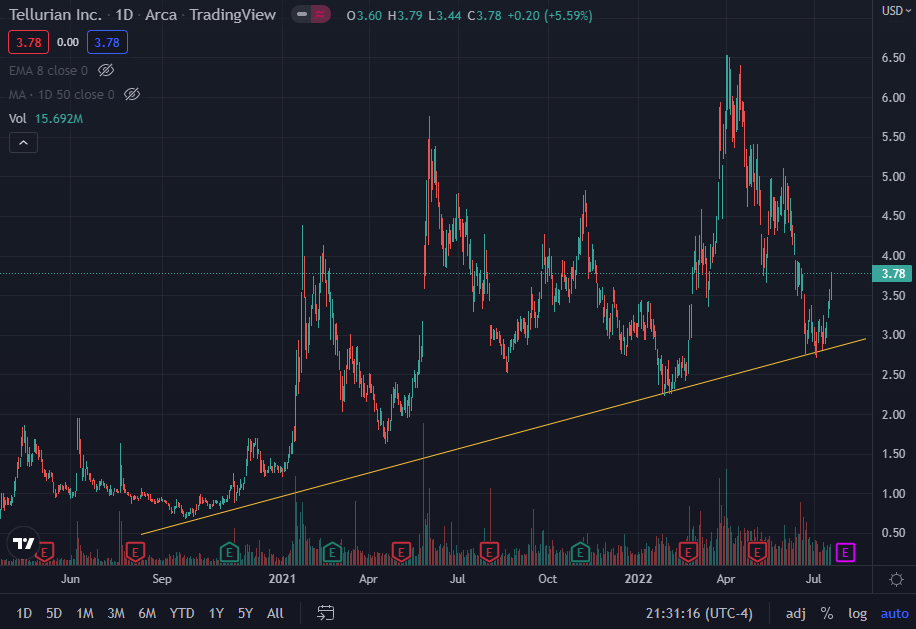The height and width of the screenshot is (629, 916).
Task: Click the green 3.78 current price label
Action: 891,274
